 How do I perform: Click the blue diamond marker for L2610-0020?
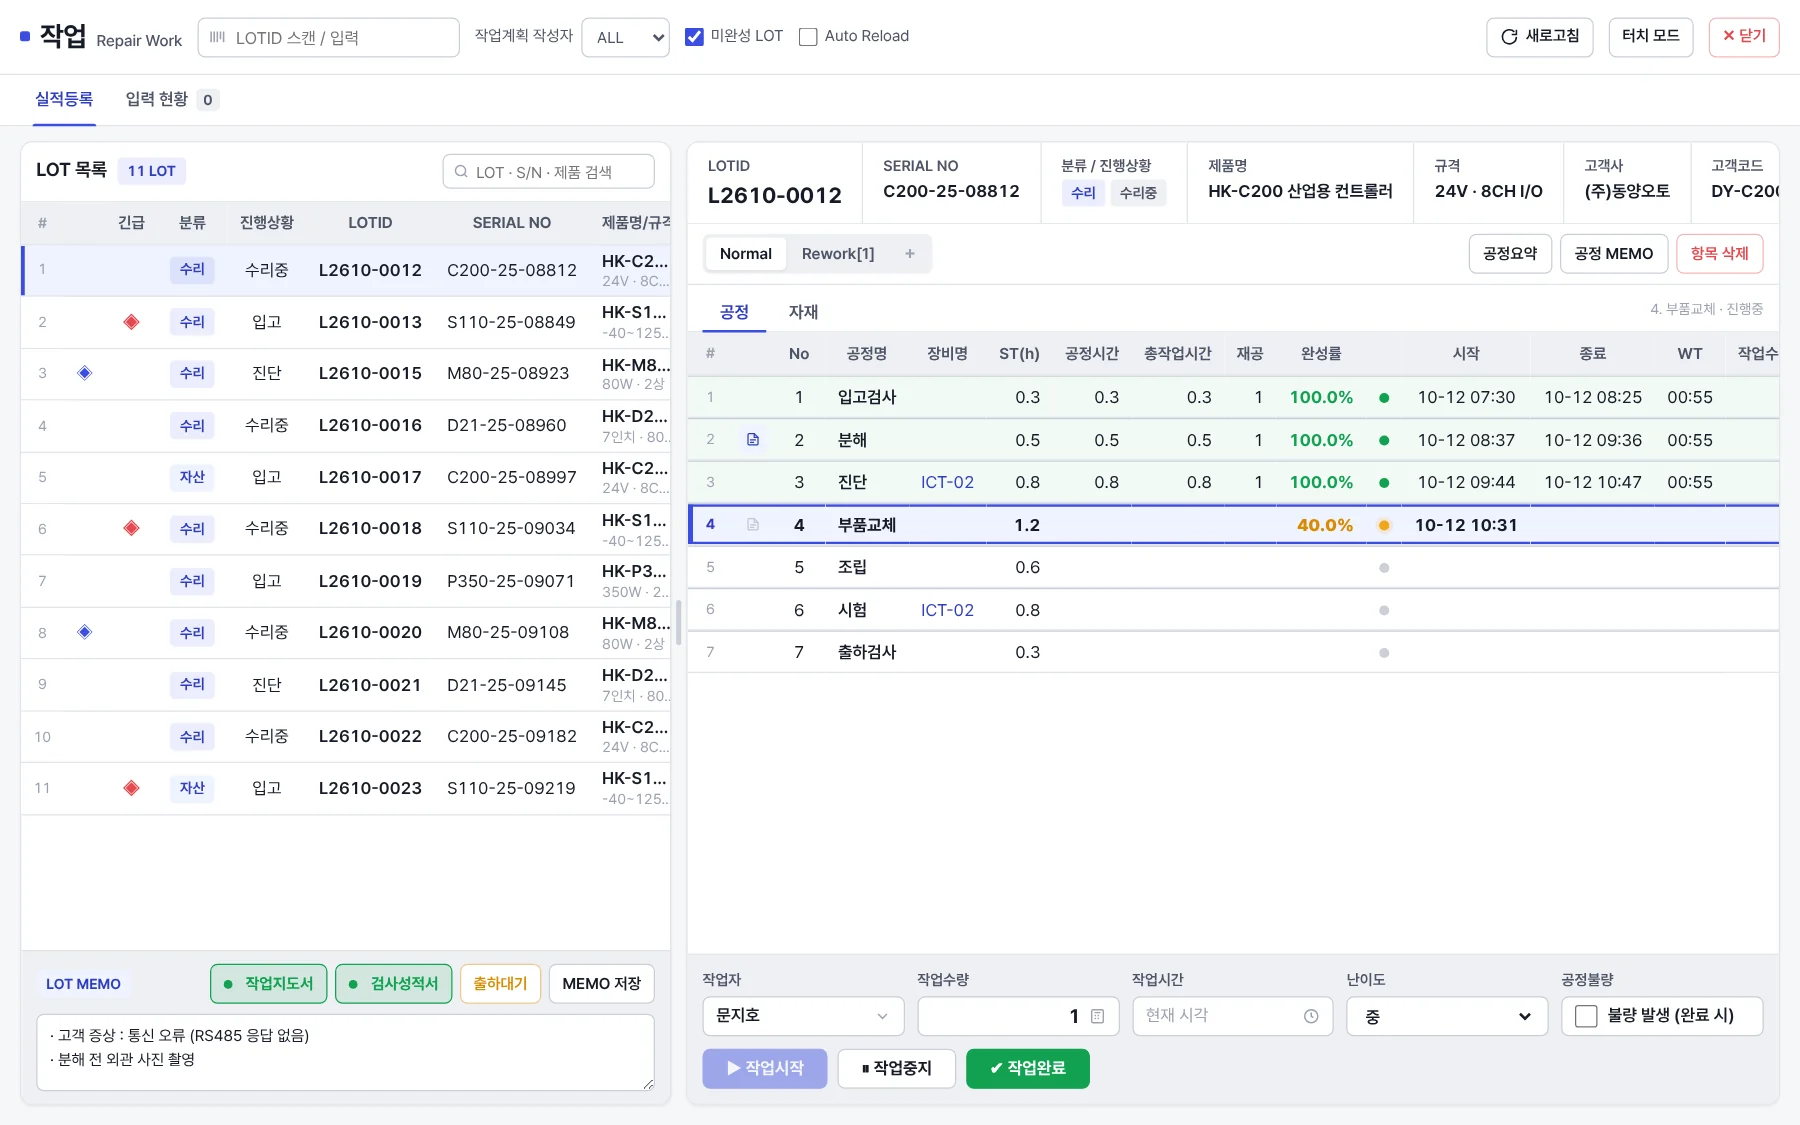[x=85, y=632]
